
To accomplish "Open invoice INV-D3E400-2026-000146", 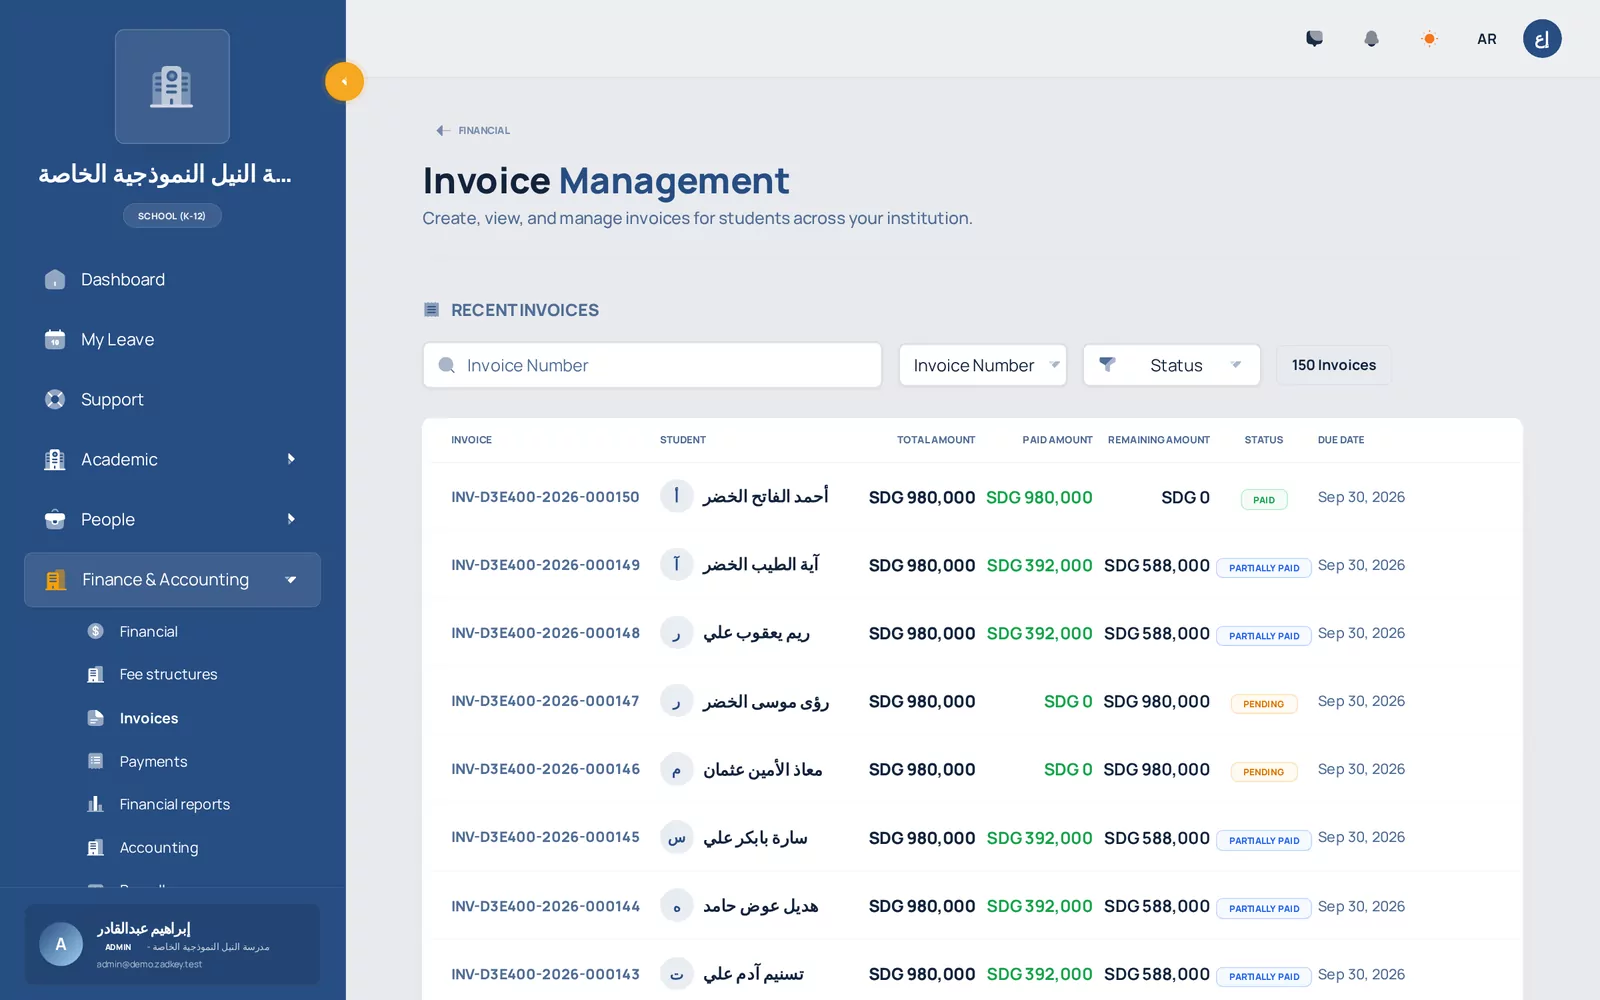I will point(545,769).
